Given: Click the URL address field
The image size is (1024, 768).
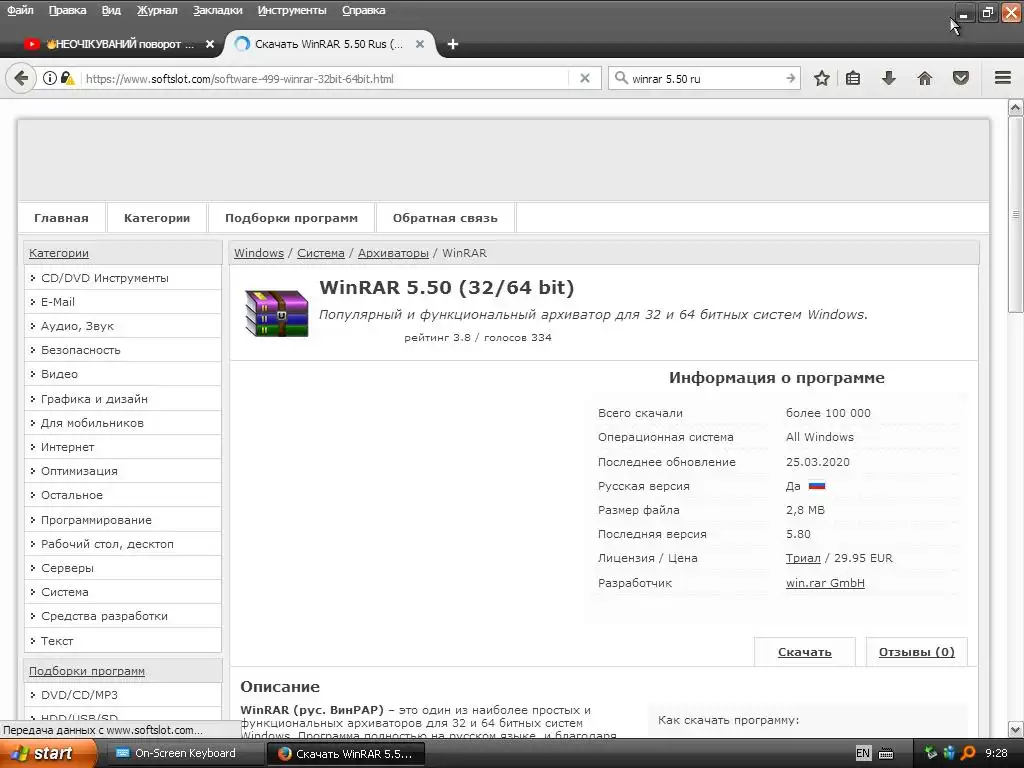Looking at the screenshot, I should click(x=325, y=78).
